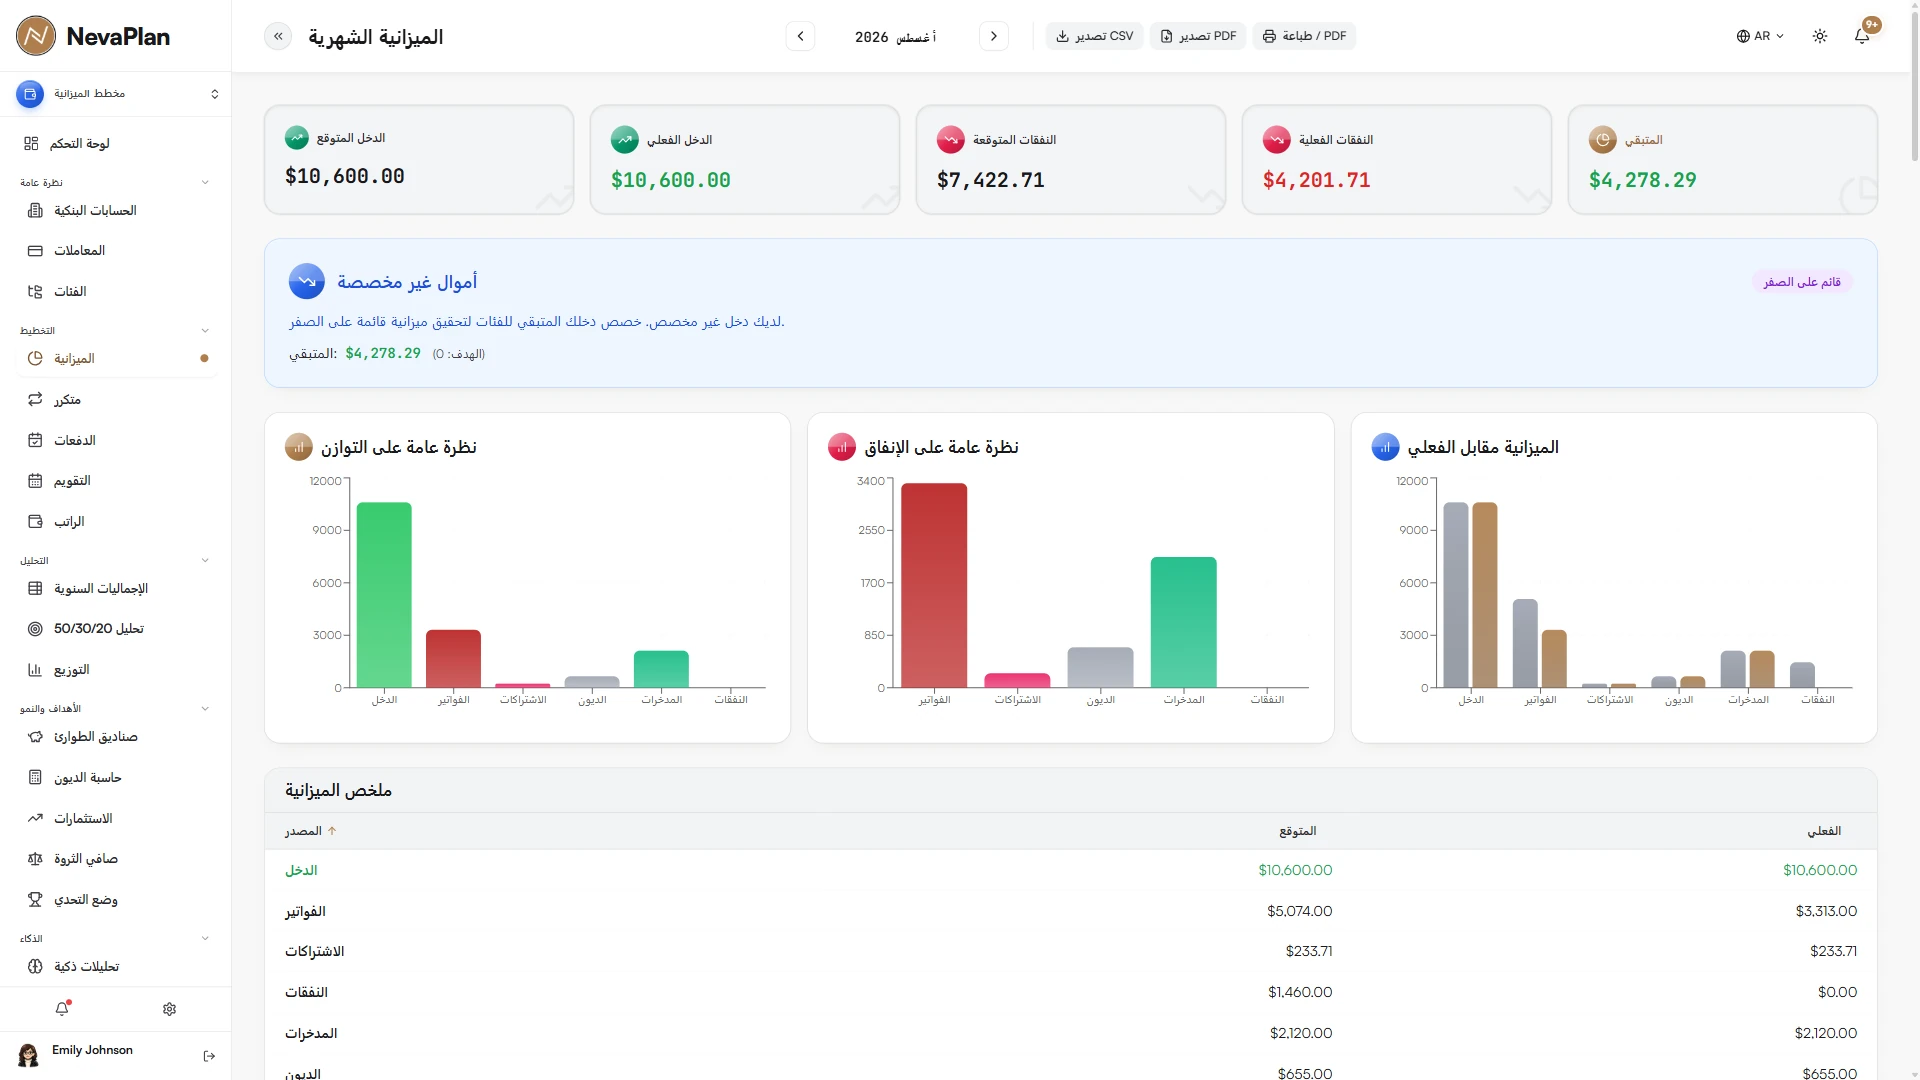Click the حاسبة الديون calculator icon
1920x1080 pixels.
[35, 777]
